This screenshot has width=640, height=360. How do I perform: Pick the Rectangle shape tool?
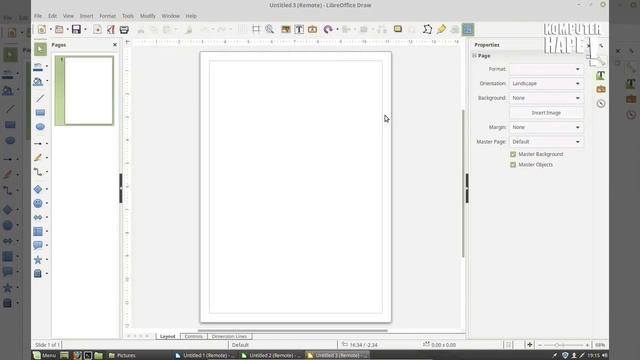40,112
